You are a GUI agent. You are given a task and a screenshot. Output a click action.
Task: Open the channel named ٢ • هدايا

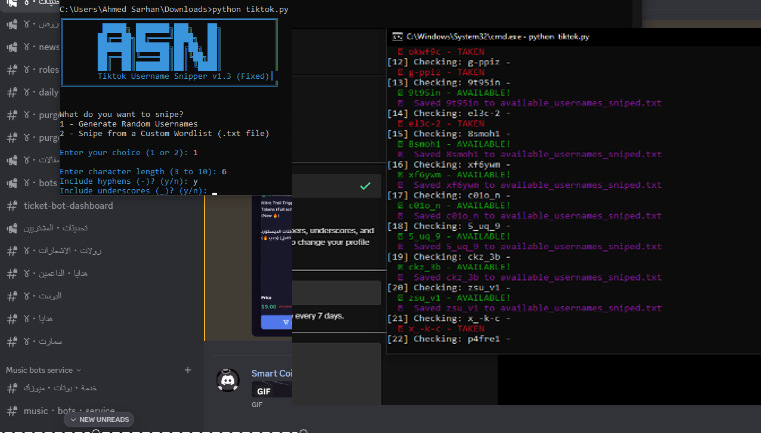pyautogui.click(x=38, y=319)
